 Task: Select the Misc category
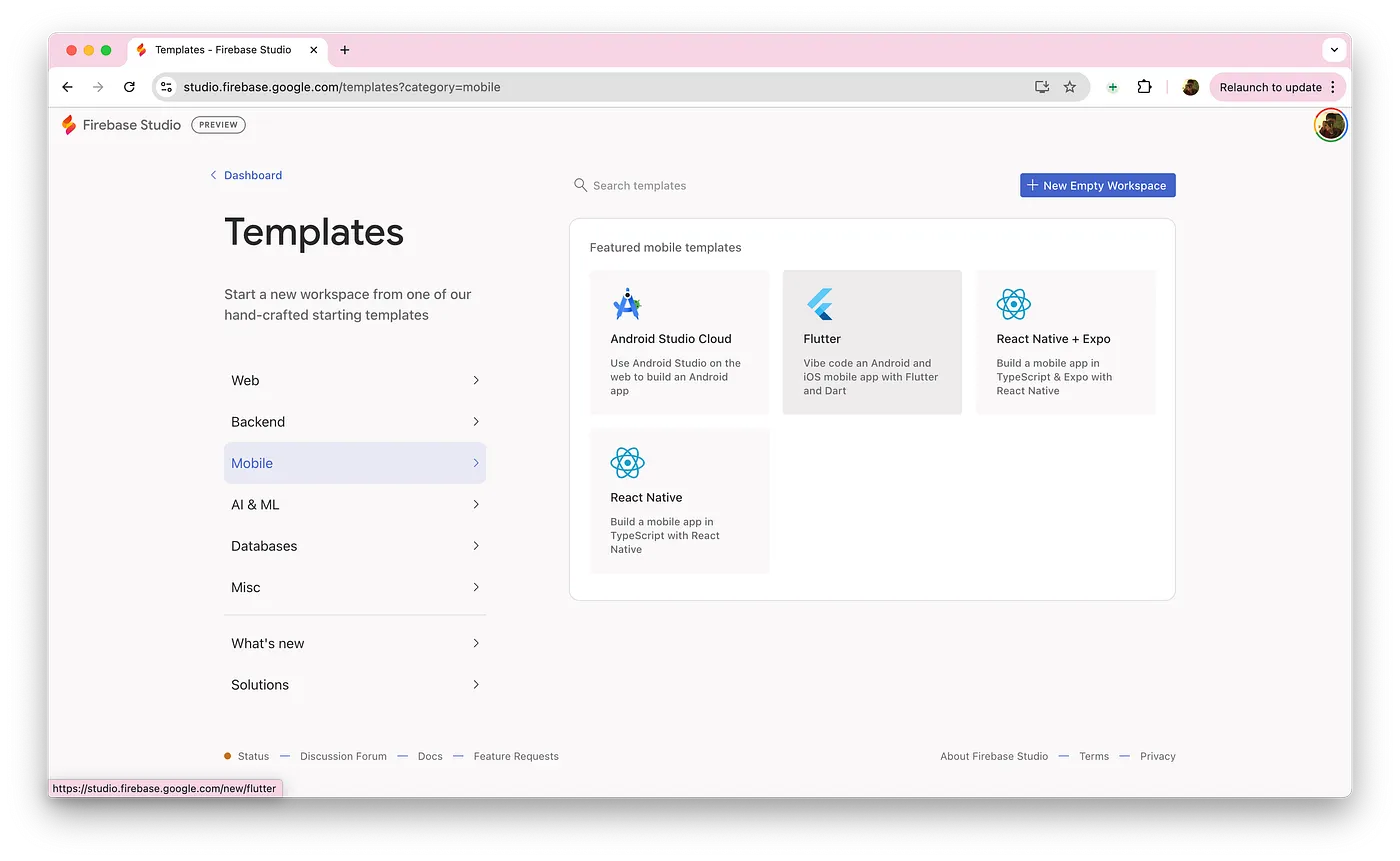(x=355, y=588)
